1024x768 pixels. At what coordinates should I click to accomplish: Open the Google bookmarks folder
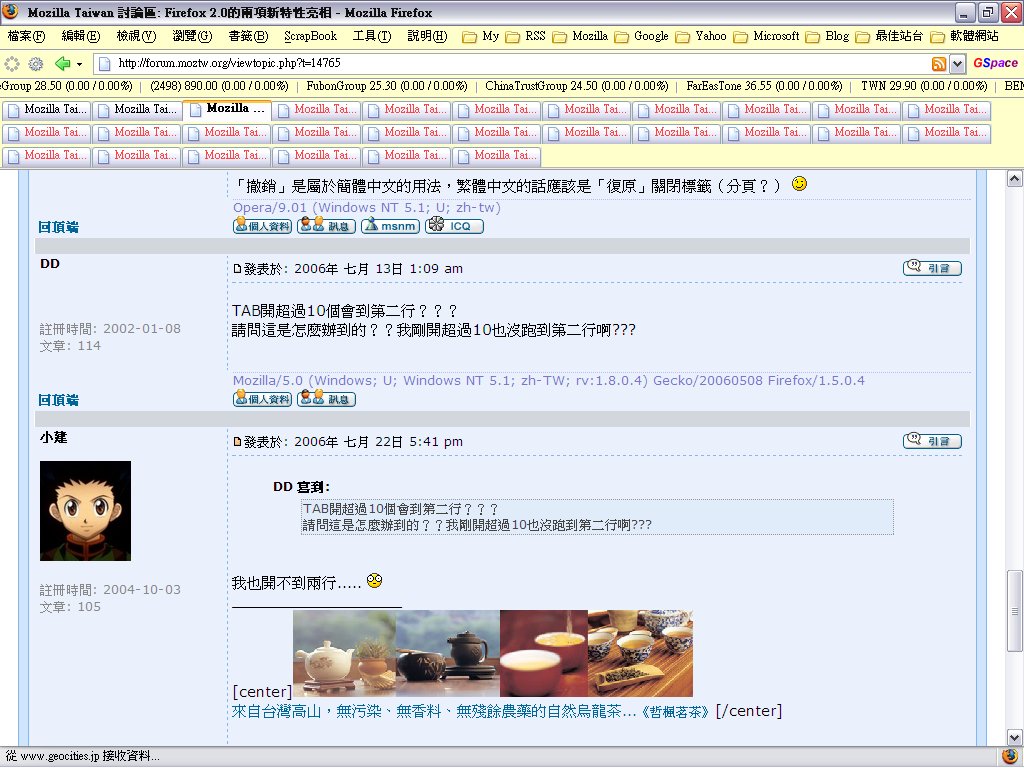pyautogui.click(x=641, y=36)
